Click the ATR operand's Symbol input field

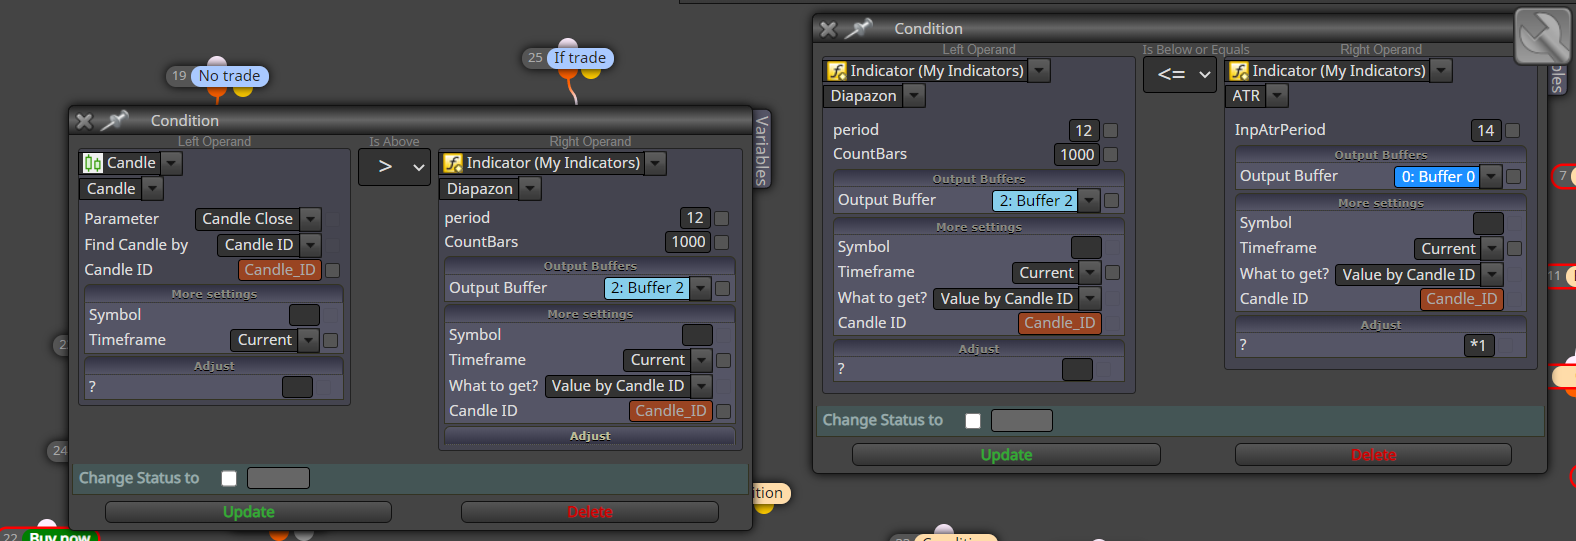tap(1488, 223)
